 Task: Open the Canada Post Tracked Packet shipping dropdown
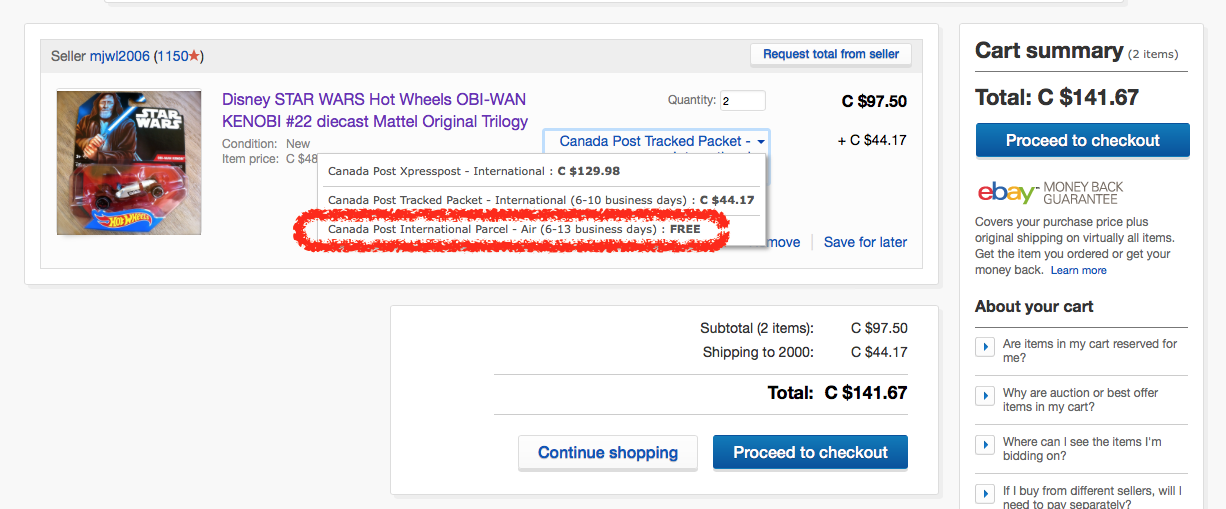coord(656,141)
